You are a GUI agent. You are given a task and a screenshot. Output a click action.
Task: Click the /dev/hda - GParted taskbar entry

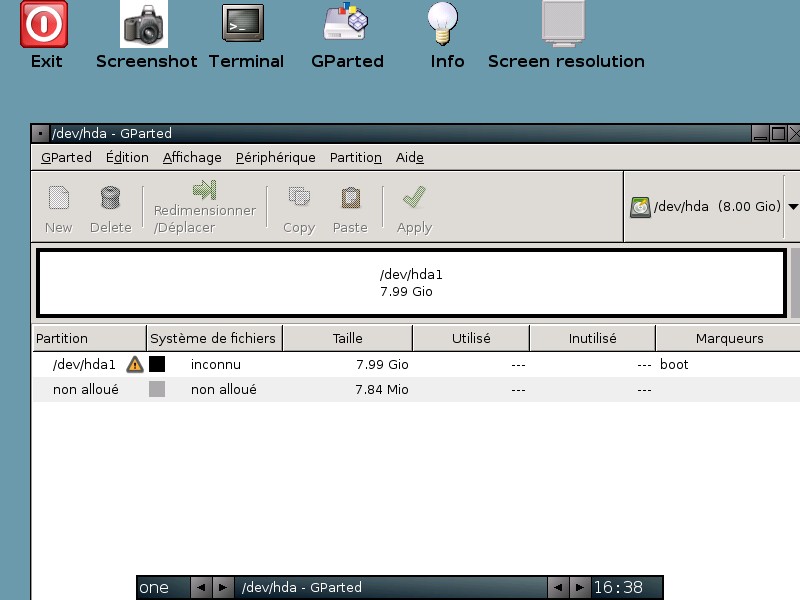[391, 587]
